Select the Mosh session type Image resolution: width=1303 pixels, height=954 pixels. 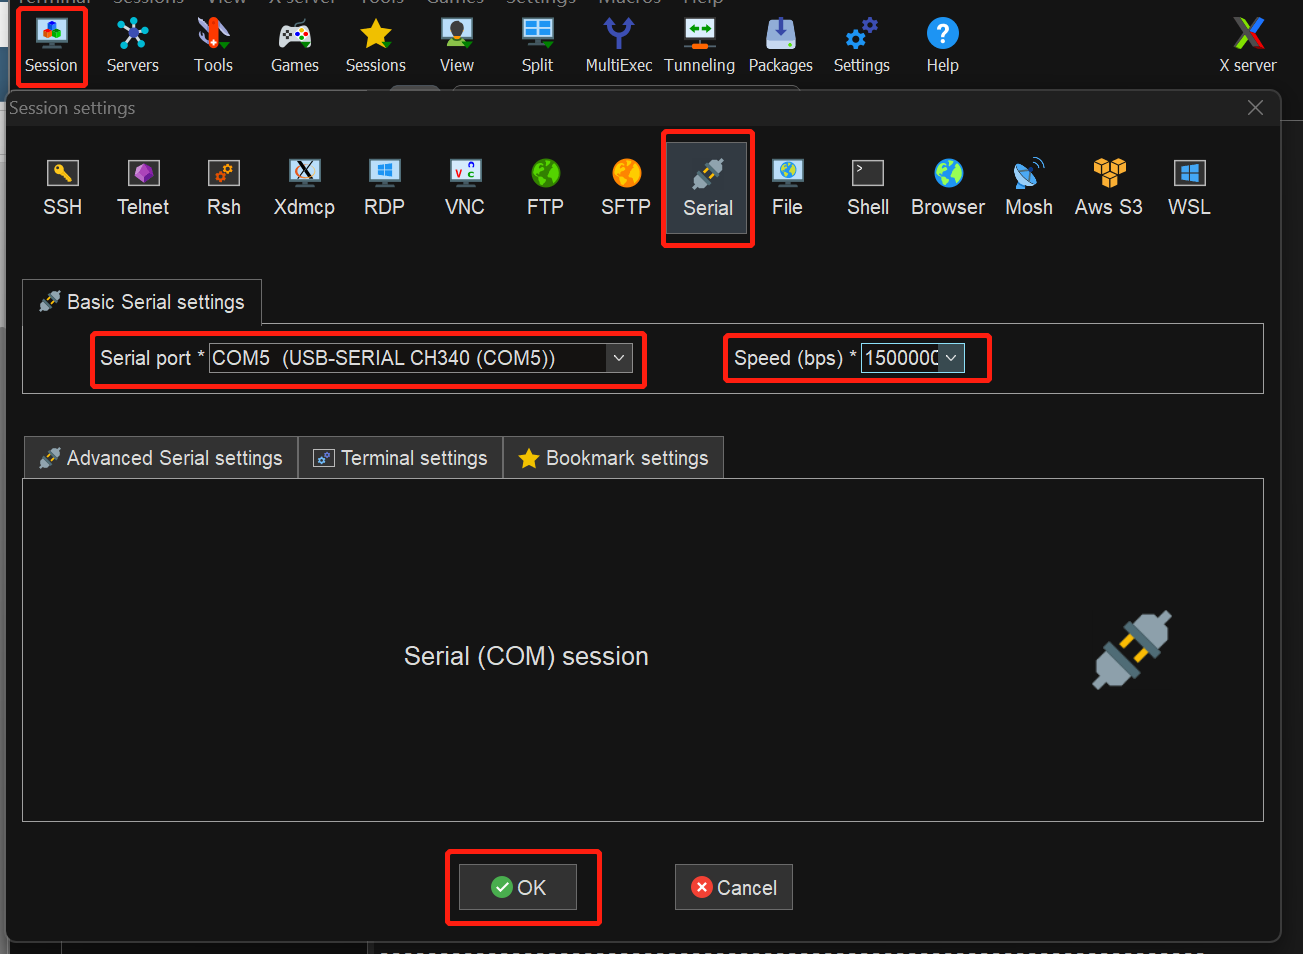pos(1029,188)
